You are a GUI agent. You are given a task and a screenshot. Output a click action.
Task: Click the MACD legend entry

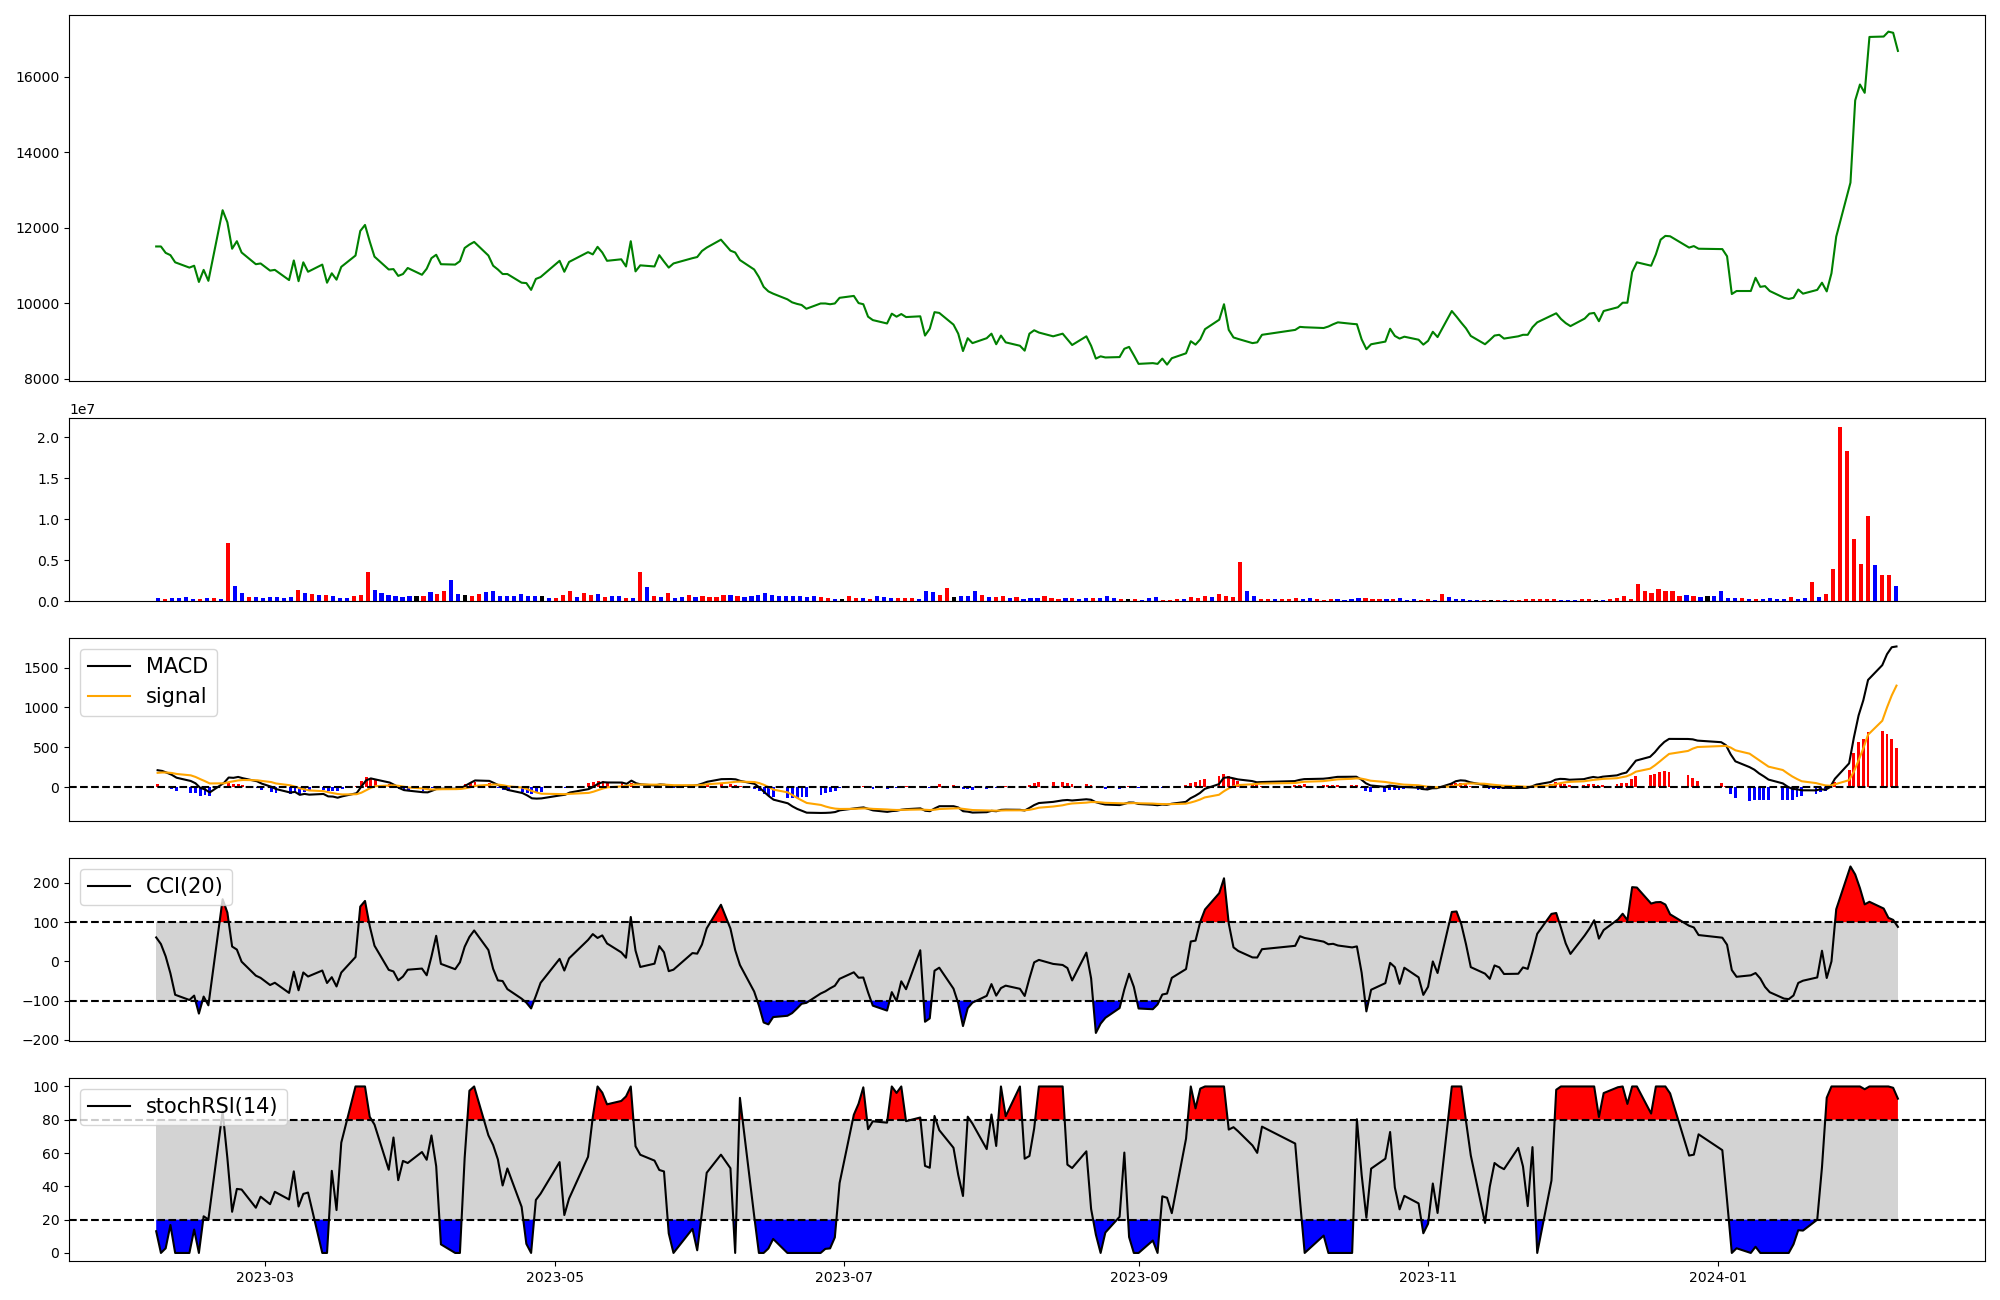(x=147, y=666)
